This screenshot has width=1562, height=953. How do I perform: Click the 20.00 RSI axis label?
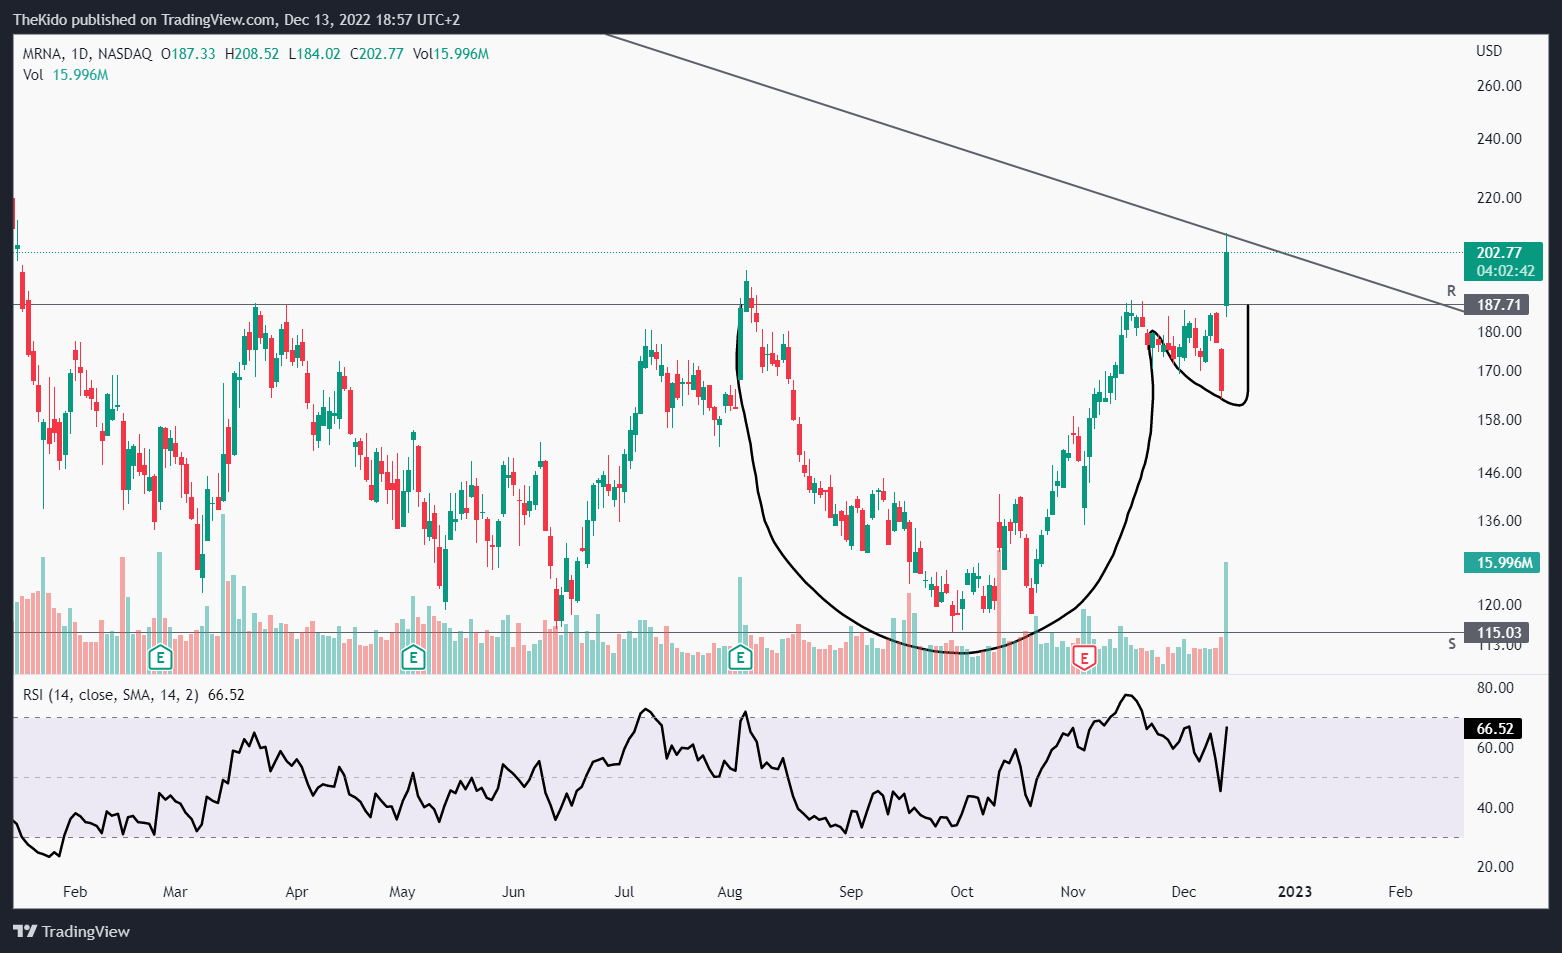(1495, 867)
